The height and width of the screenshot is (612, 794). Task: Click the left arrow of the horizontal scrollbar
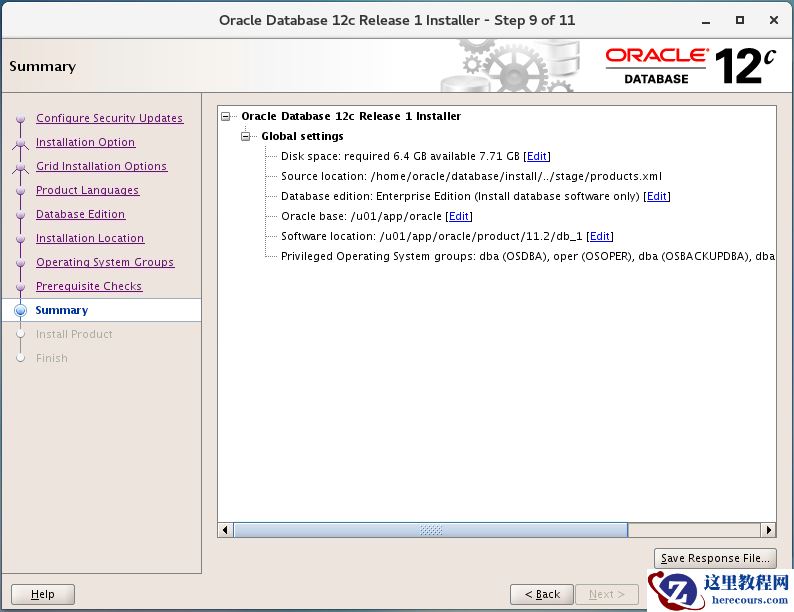[225, 531]
